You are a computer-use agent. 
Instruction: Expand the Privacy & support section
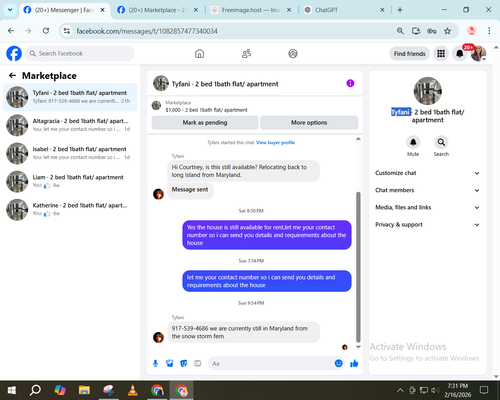click(427, 225)
